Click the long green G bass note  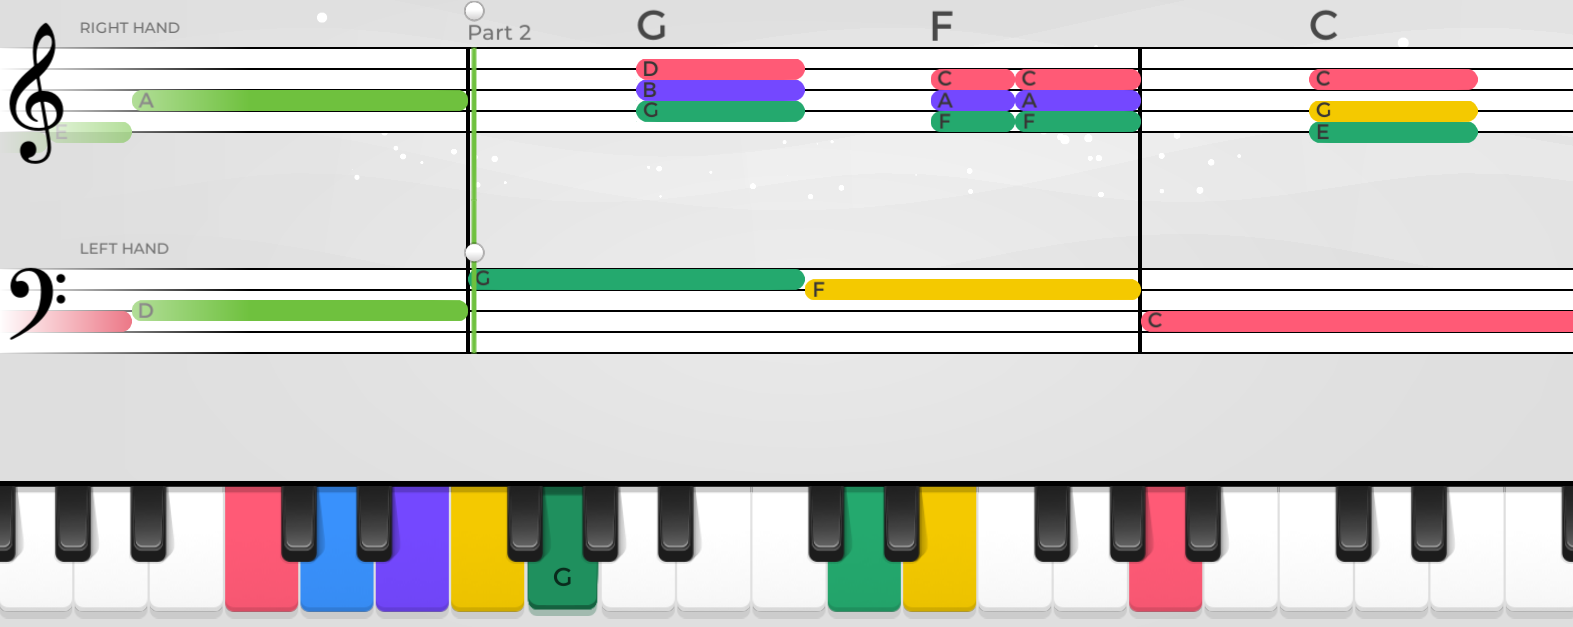click(637, 279)
